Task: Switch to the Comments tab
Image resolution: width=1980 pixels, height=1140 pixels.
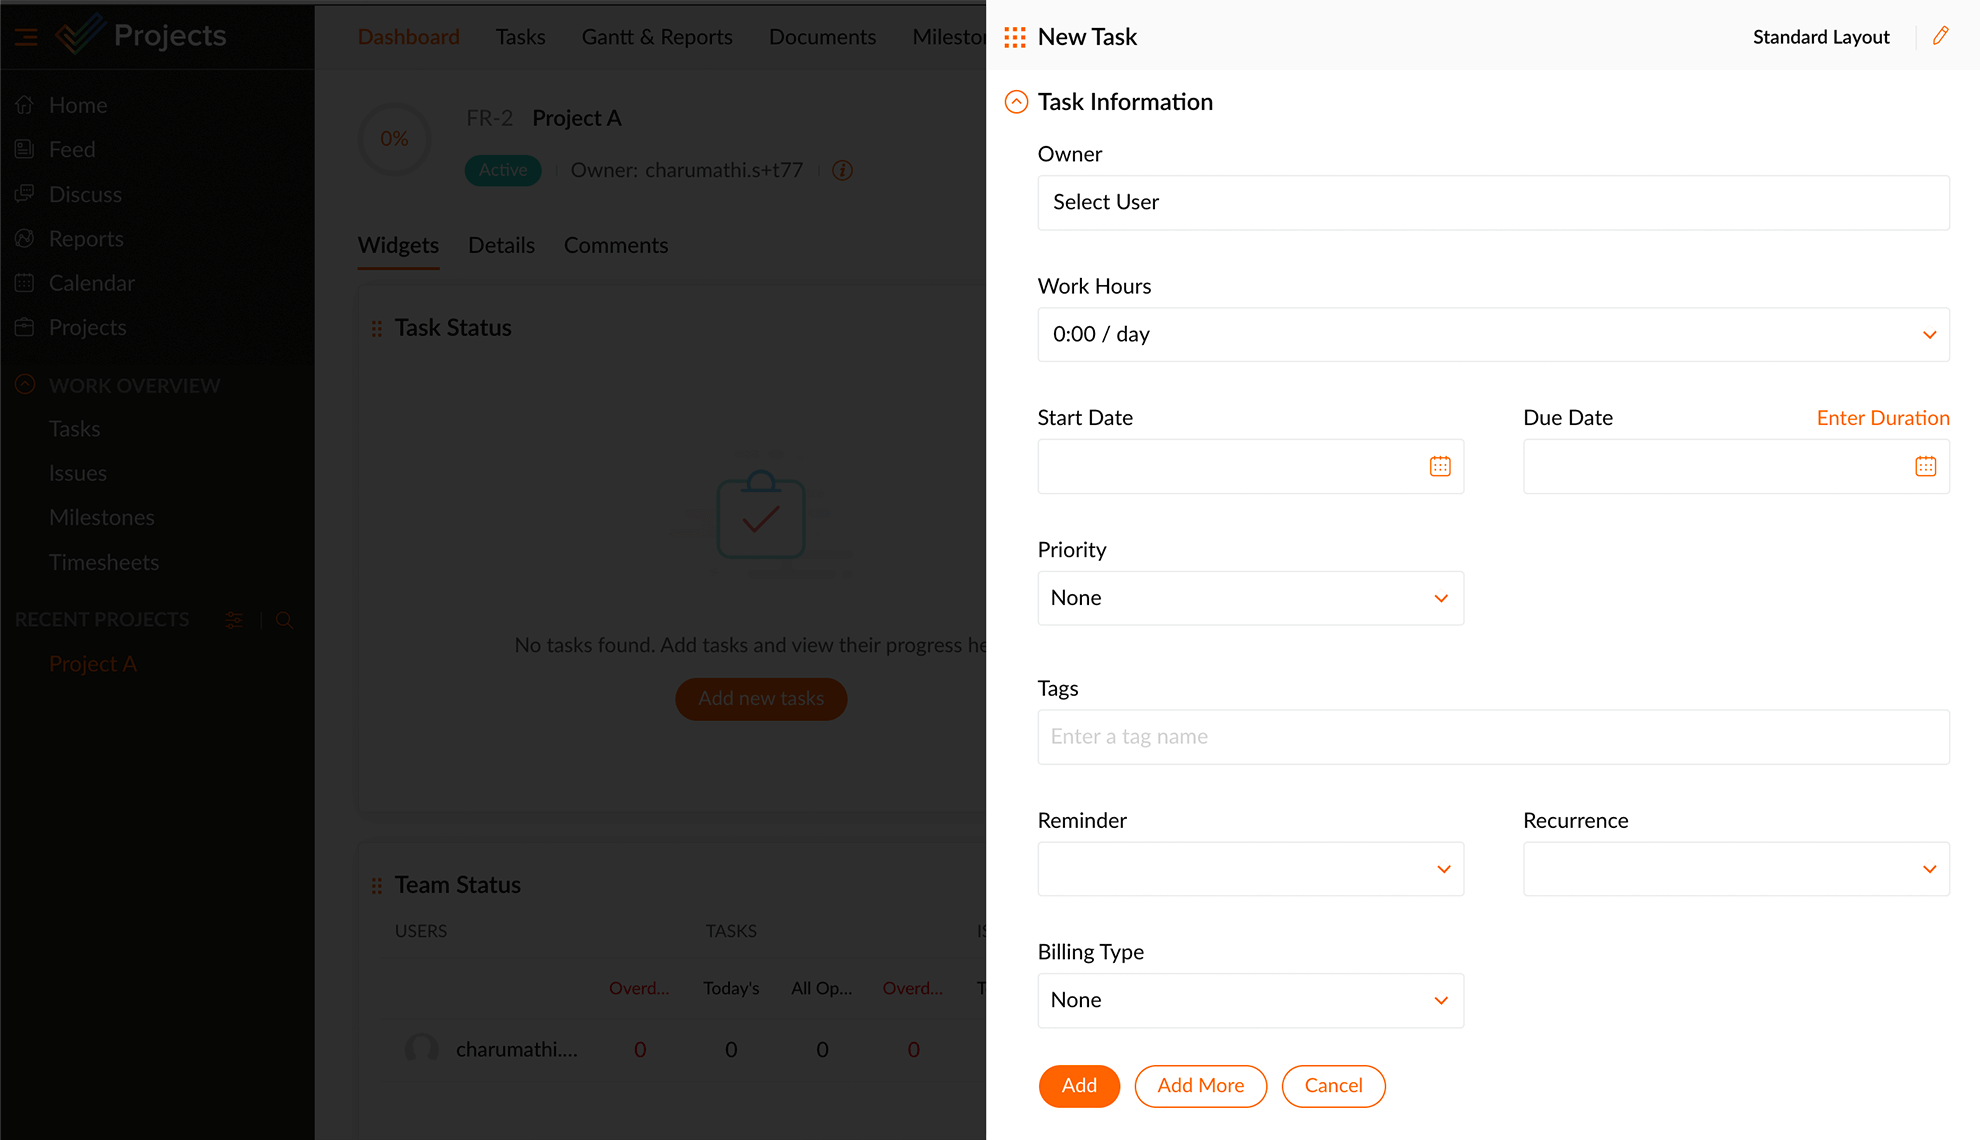Action: coord(616,246)
